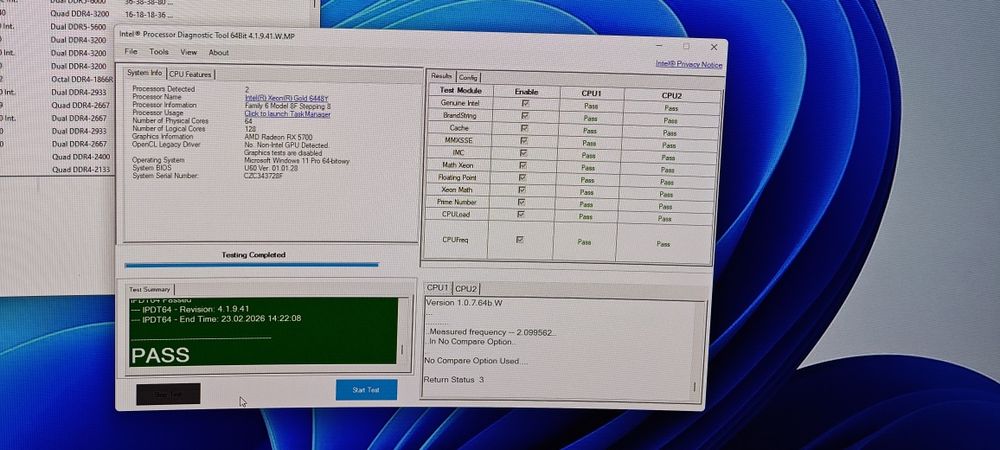
Task: Toggle the BrandString enable checkbox
Action: pos(526,116)
